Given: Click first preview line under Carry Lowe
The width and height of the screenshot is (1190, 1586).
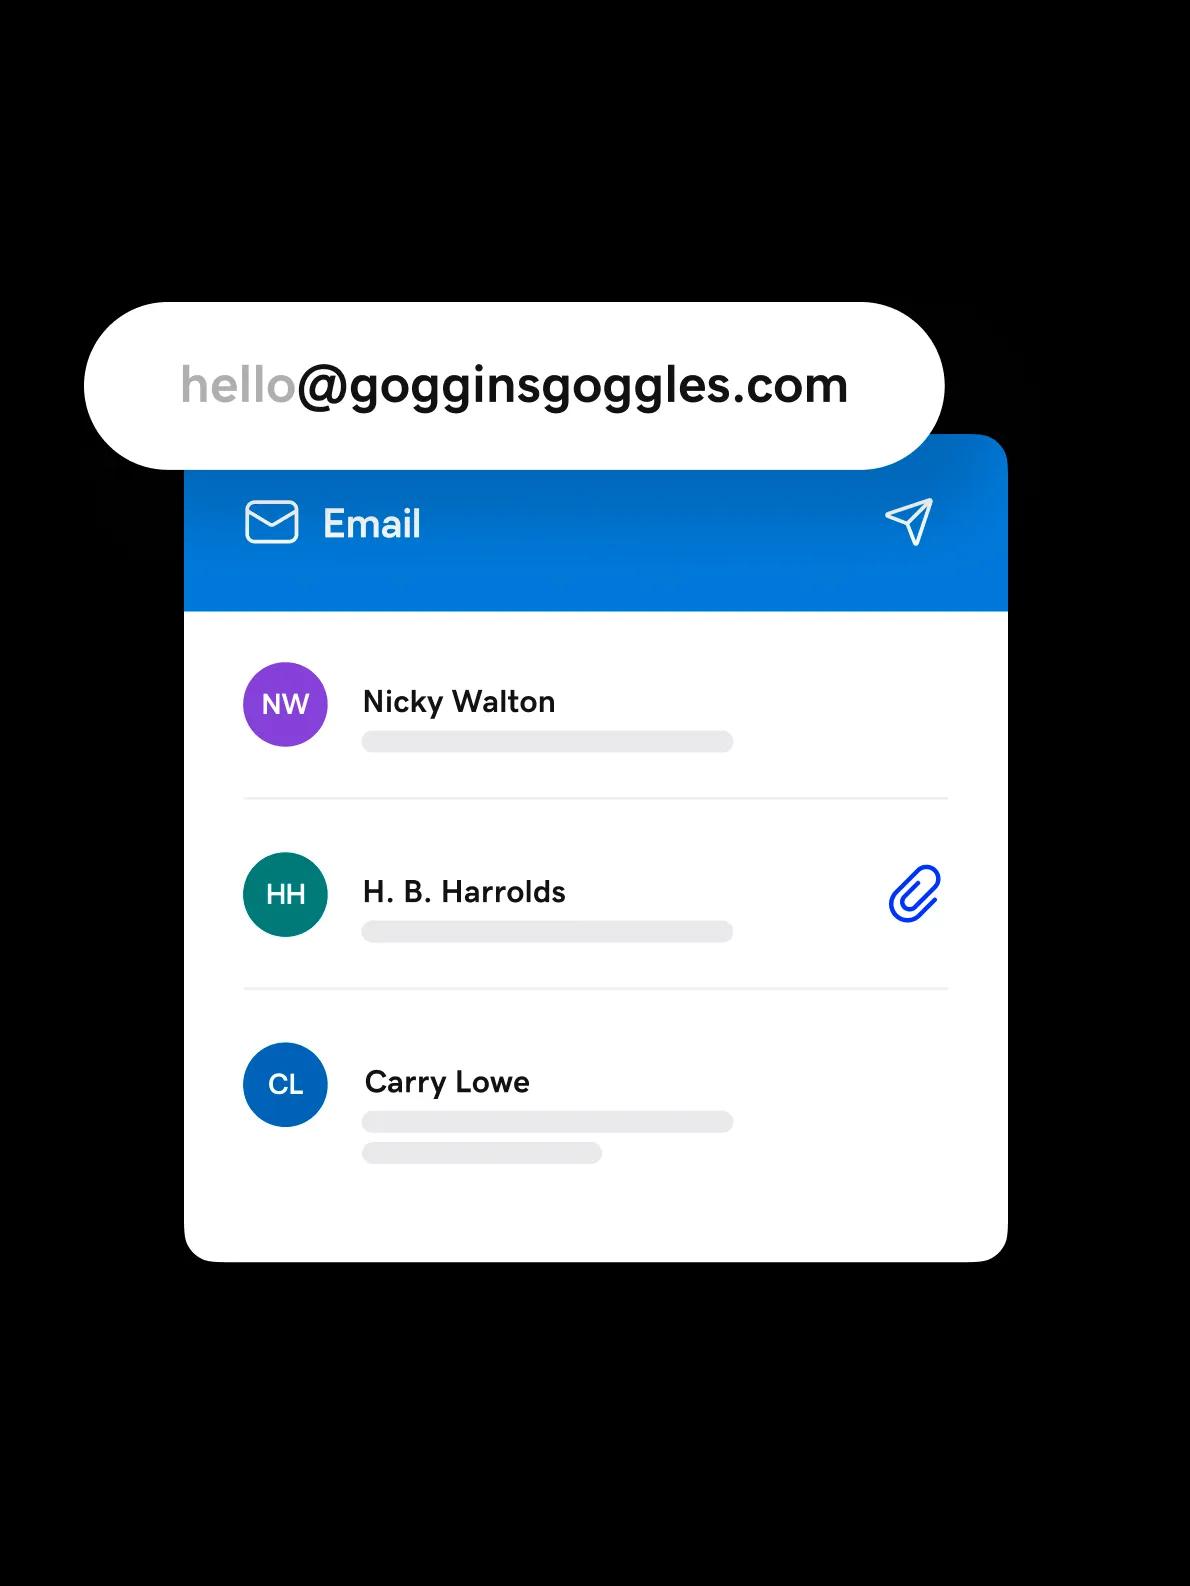Looking at the screenshot, I should click(x=547, y=1122).
